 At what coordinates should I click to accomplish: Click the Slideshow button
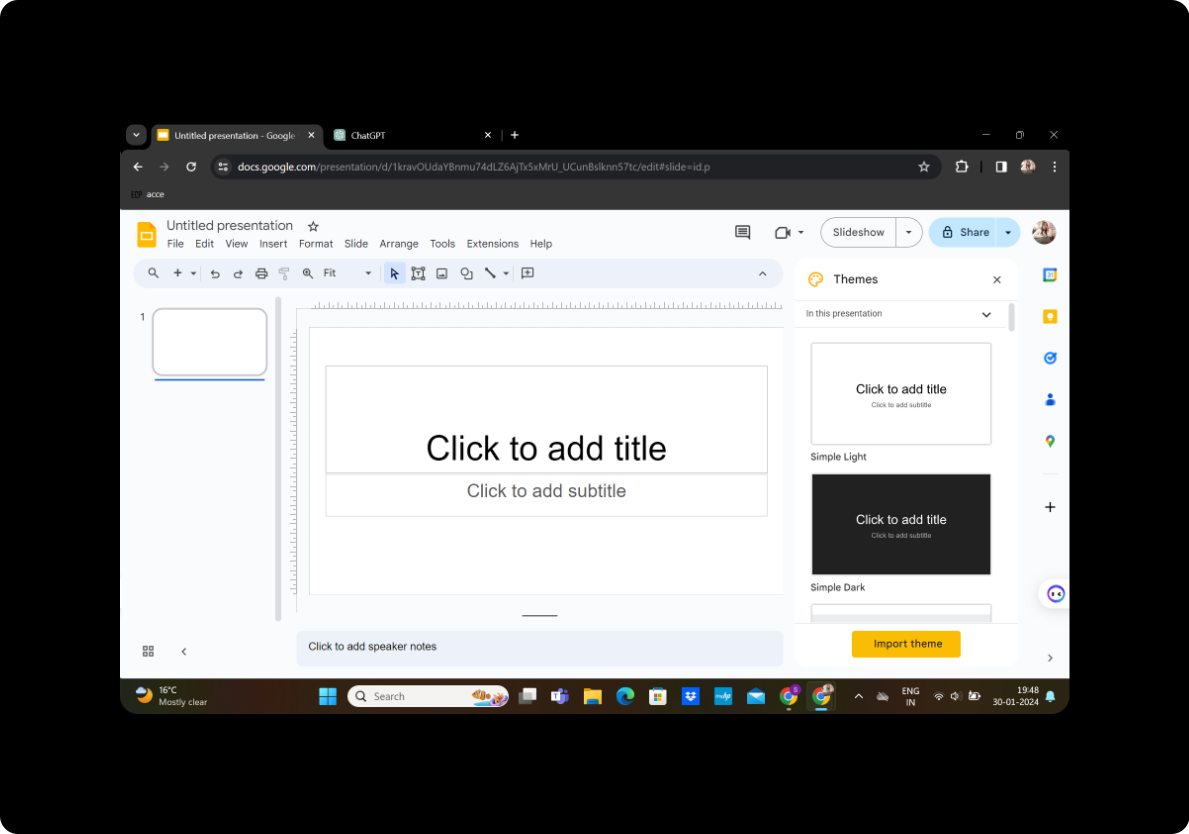coord(858,232)
